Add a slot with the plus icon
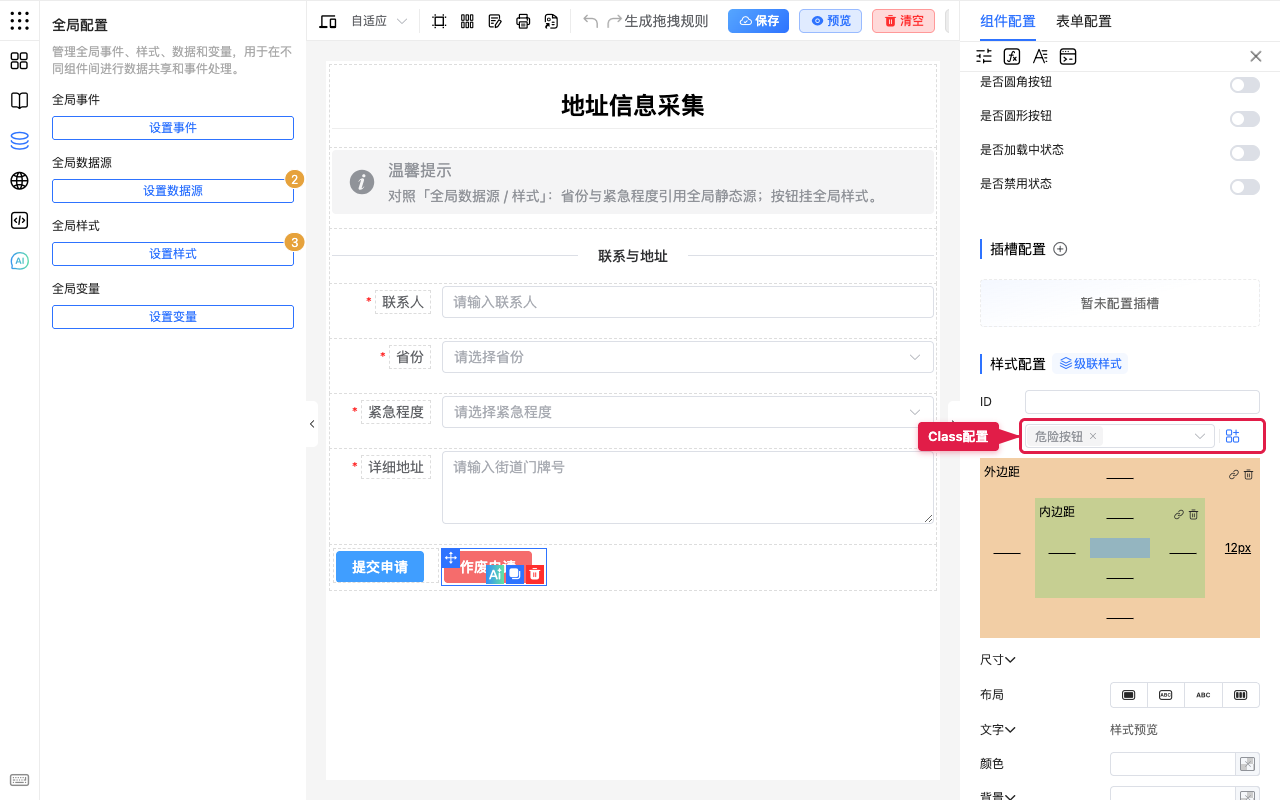 coord(1060,249)
